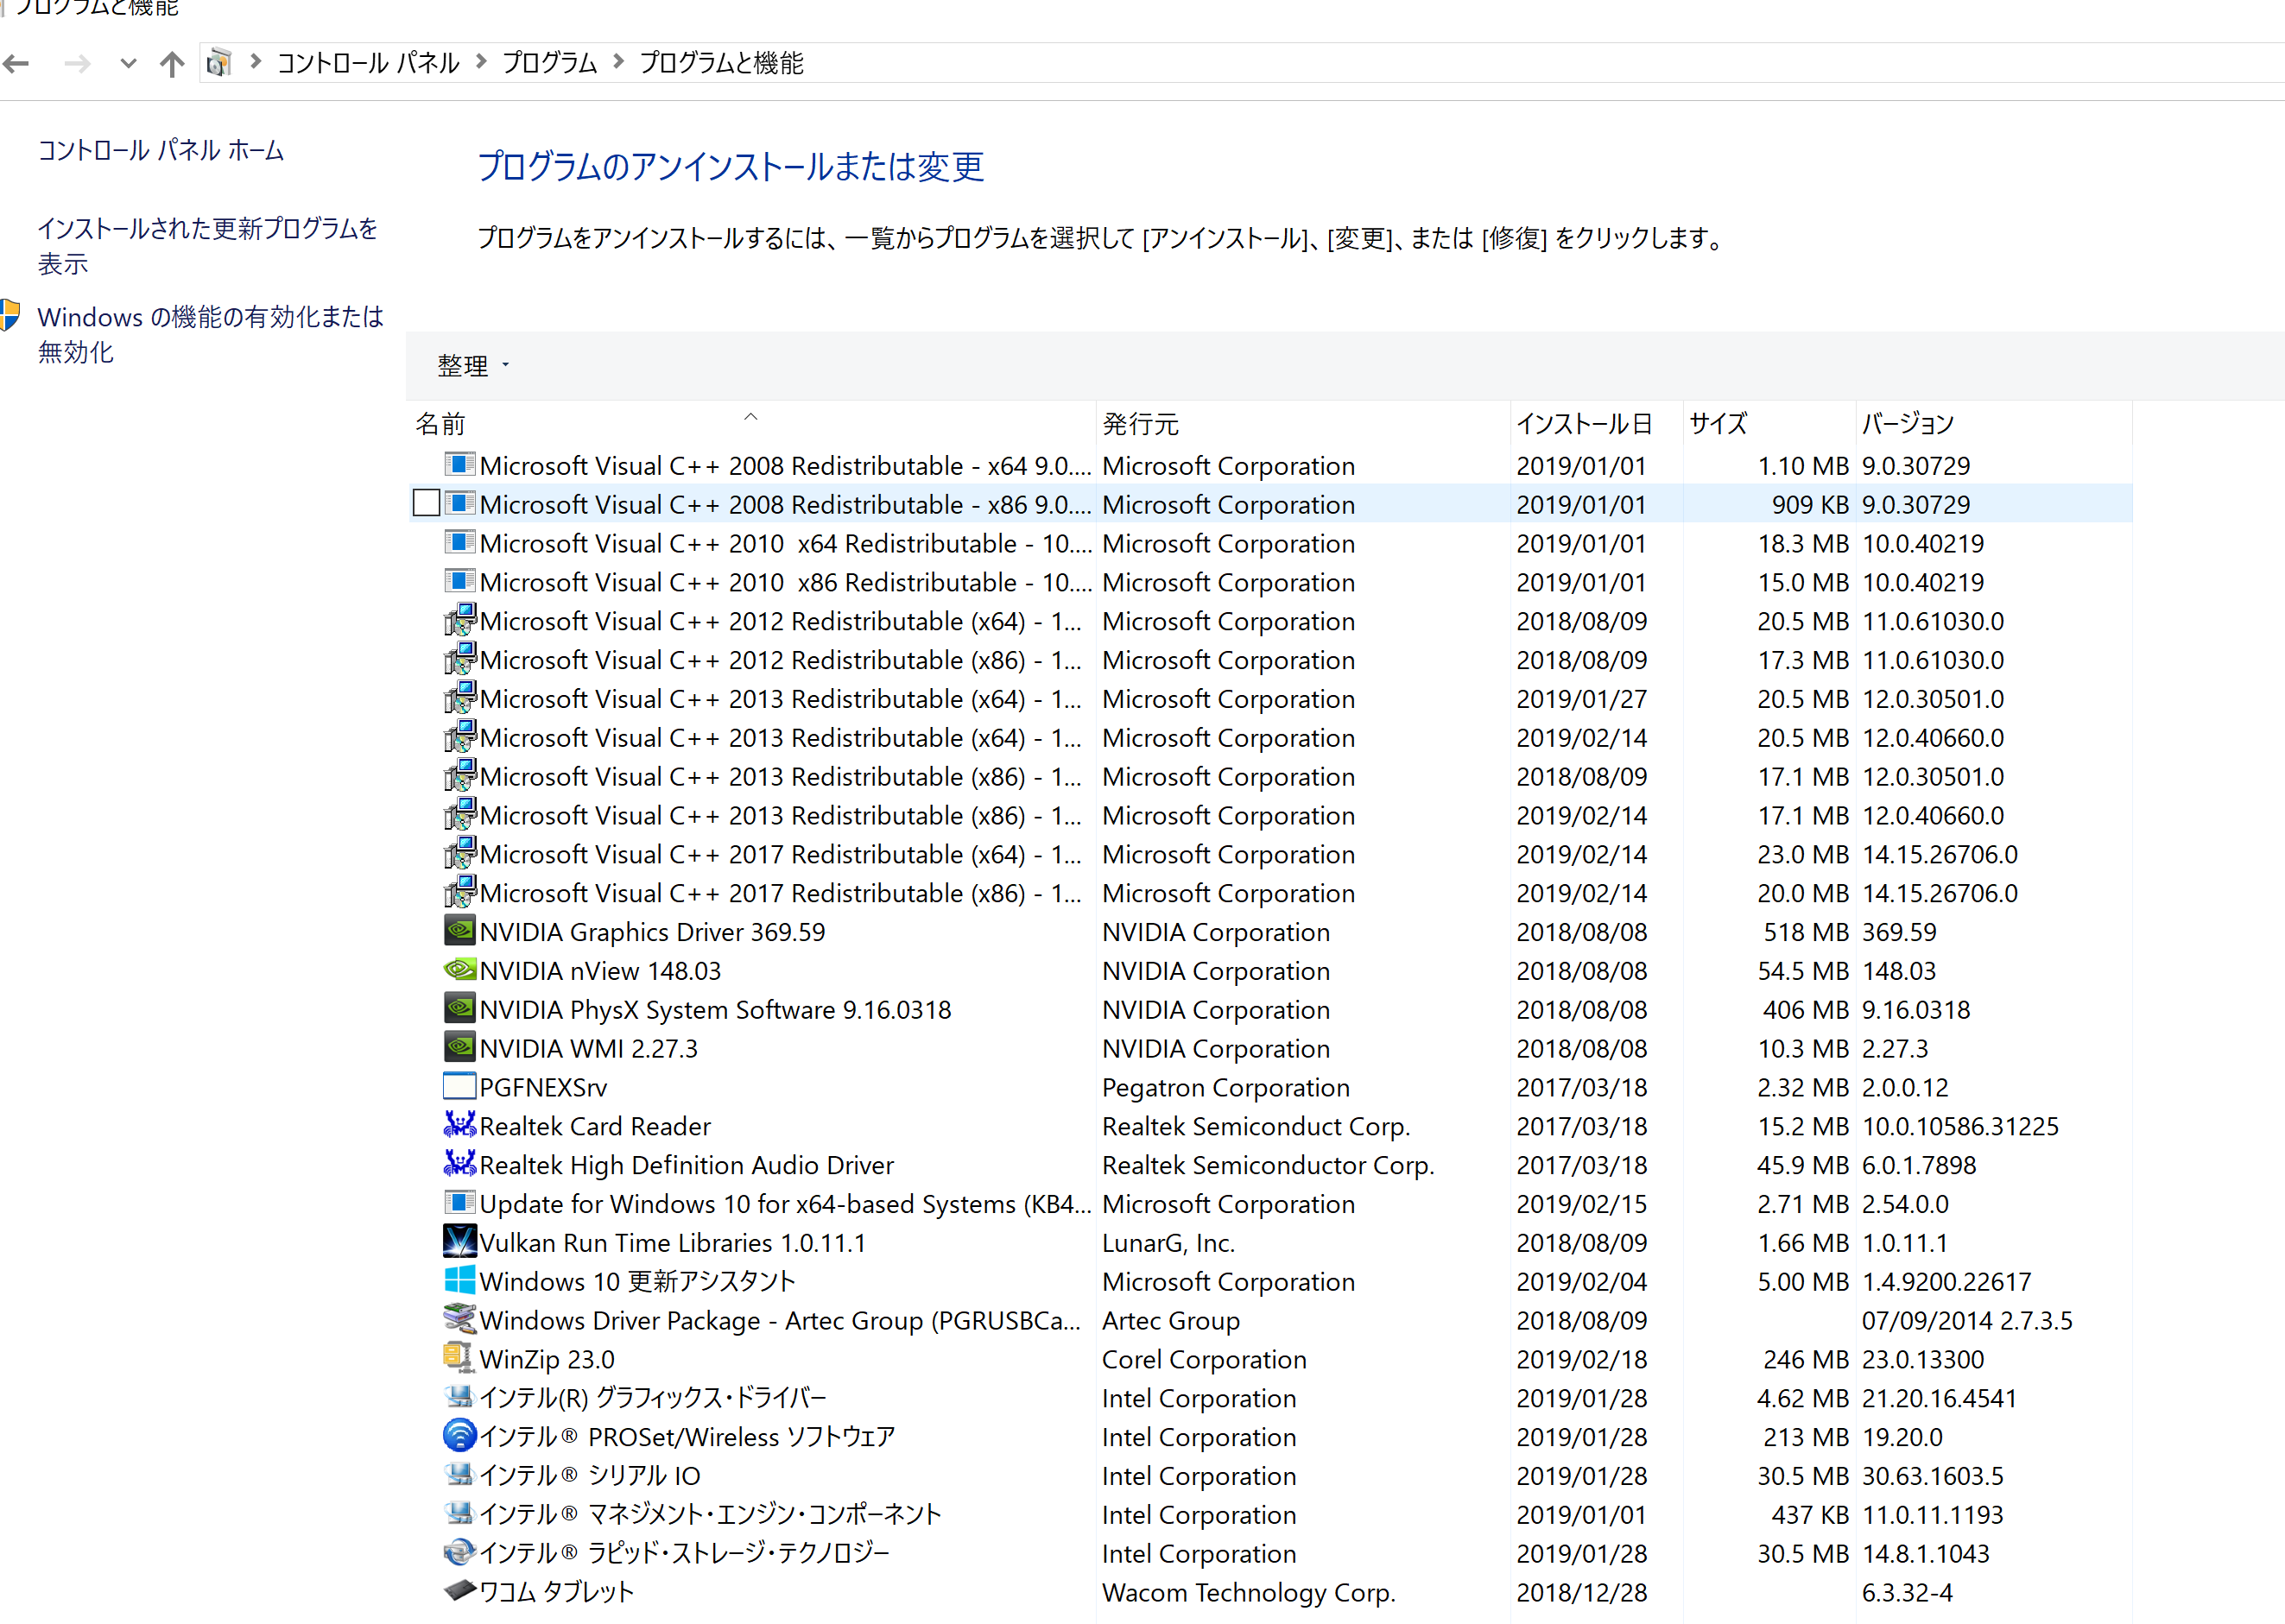The width and height of the screenshot is (2285, 1624).
Task: Click the icon of Visual C++ 2017 (x64)
Action: tap(459, 853)
